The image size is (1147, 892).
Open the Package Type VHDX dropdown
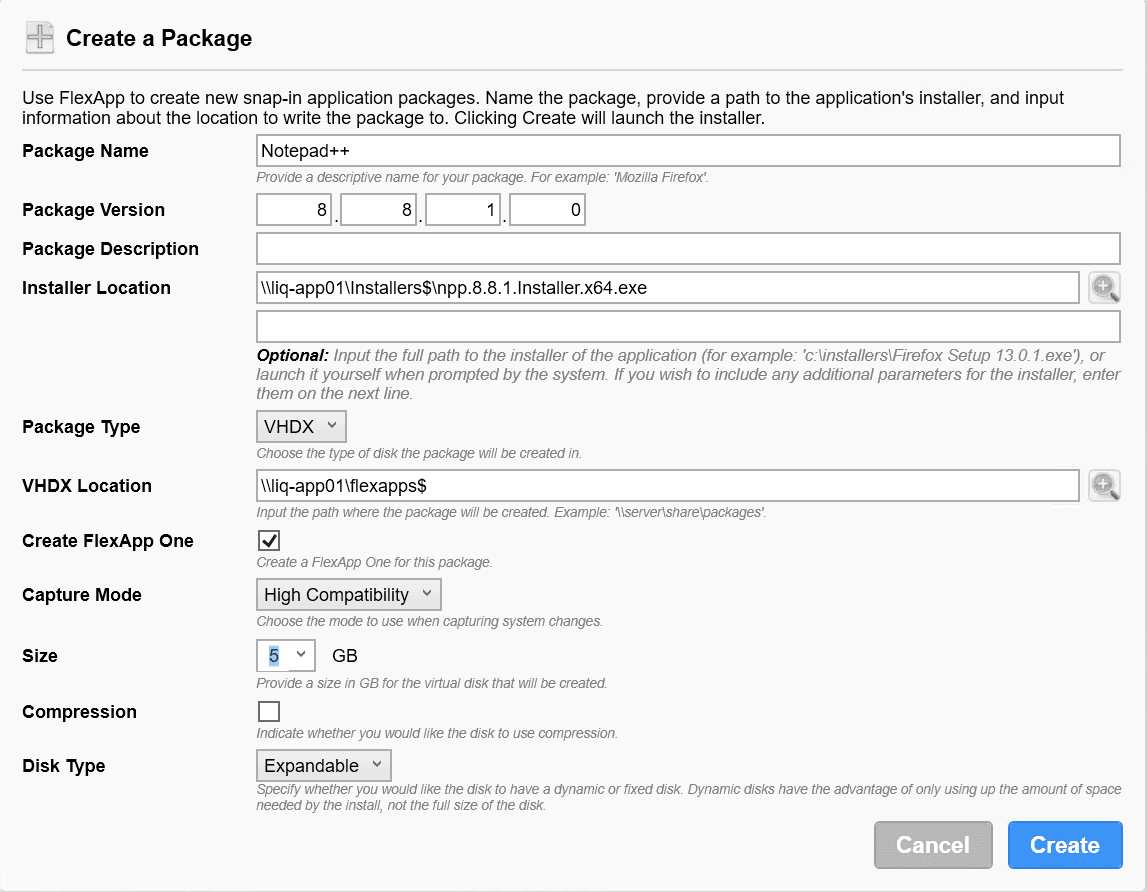click(301, 427)
